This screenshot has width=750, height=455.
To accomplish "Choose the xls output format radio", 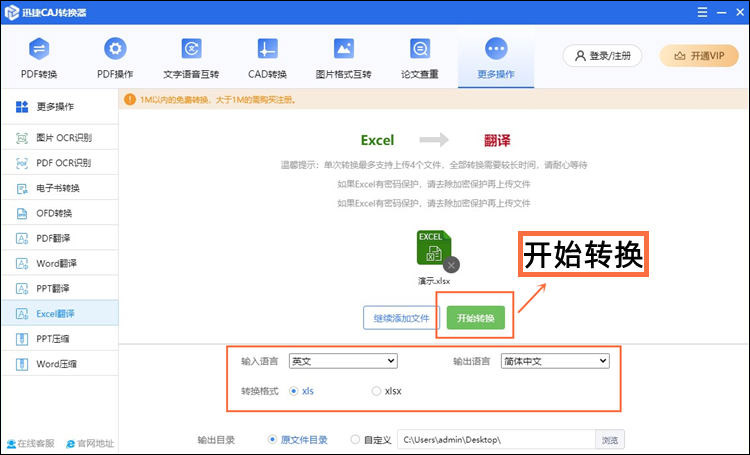I will pos(293,391).
